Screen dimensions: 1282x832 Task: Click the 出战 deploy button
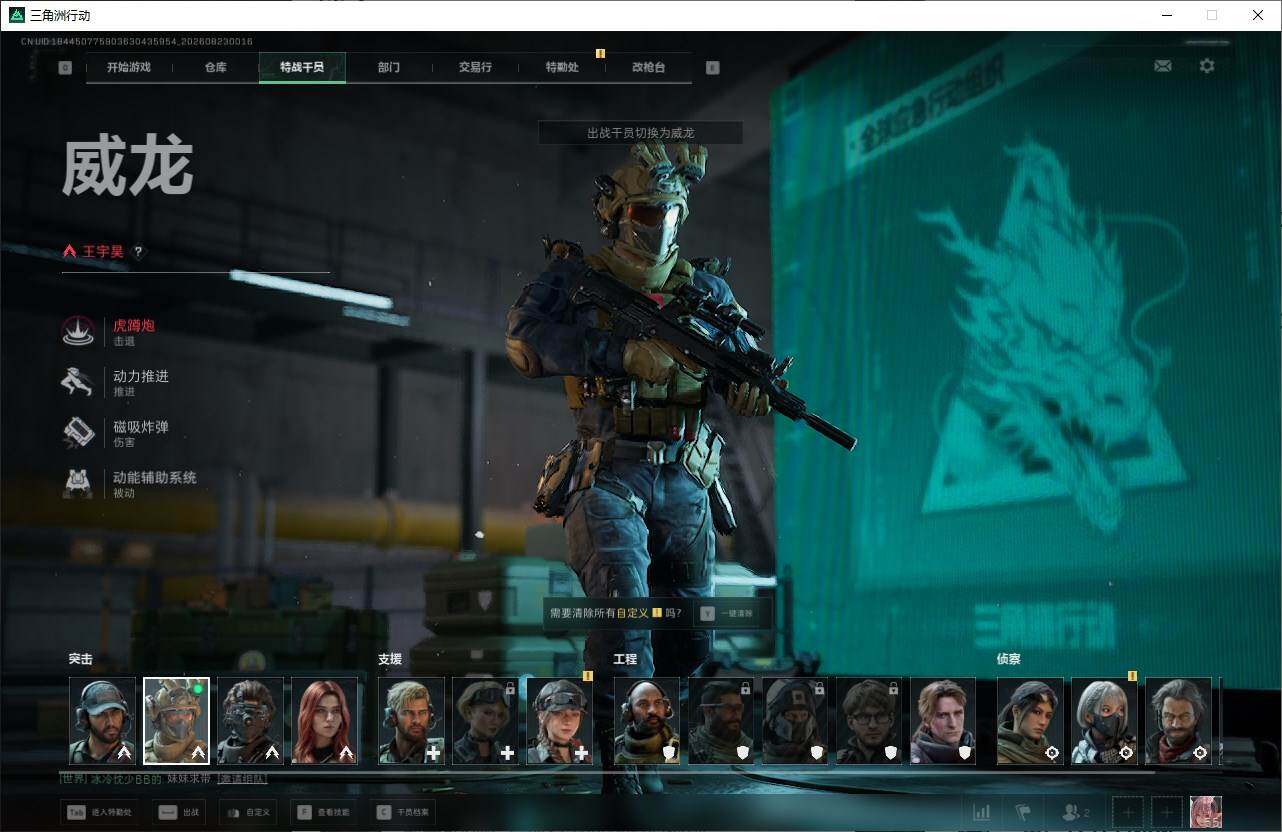tap(180, 813)
